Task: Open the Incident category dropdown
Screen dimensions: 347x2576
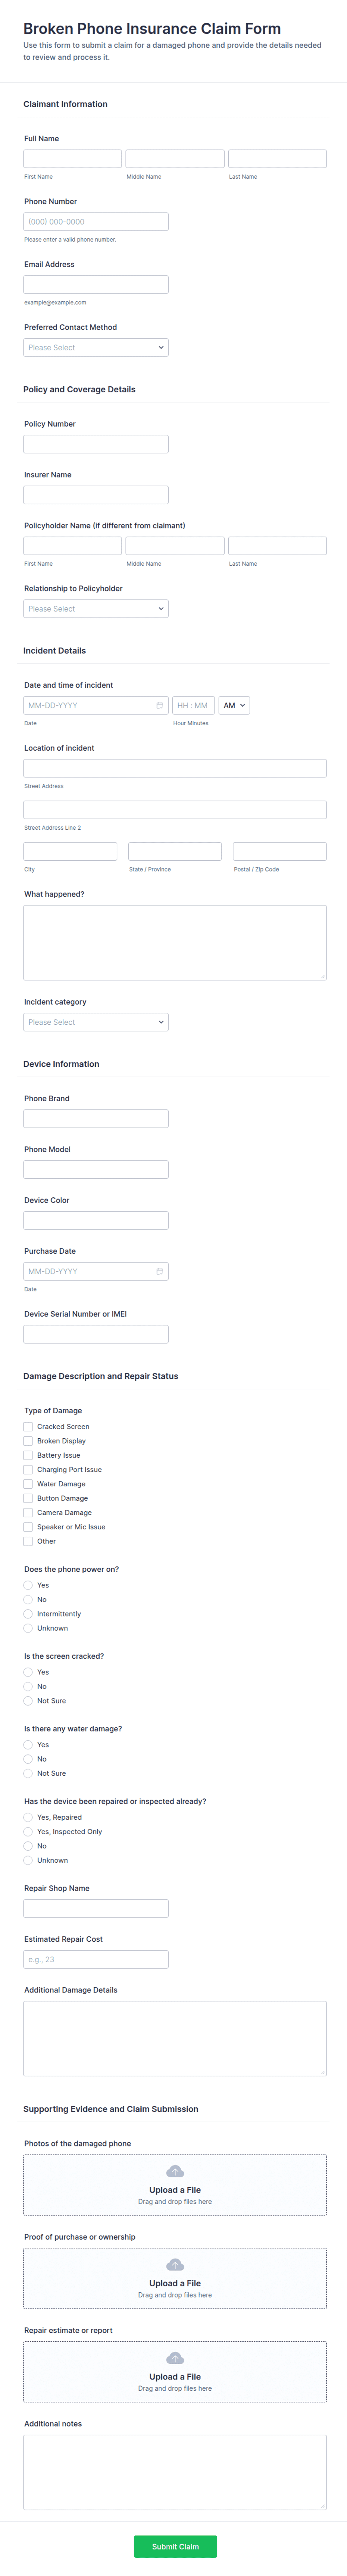Action: (x=96, y=1022)
